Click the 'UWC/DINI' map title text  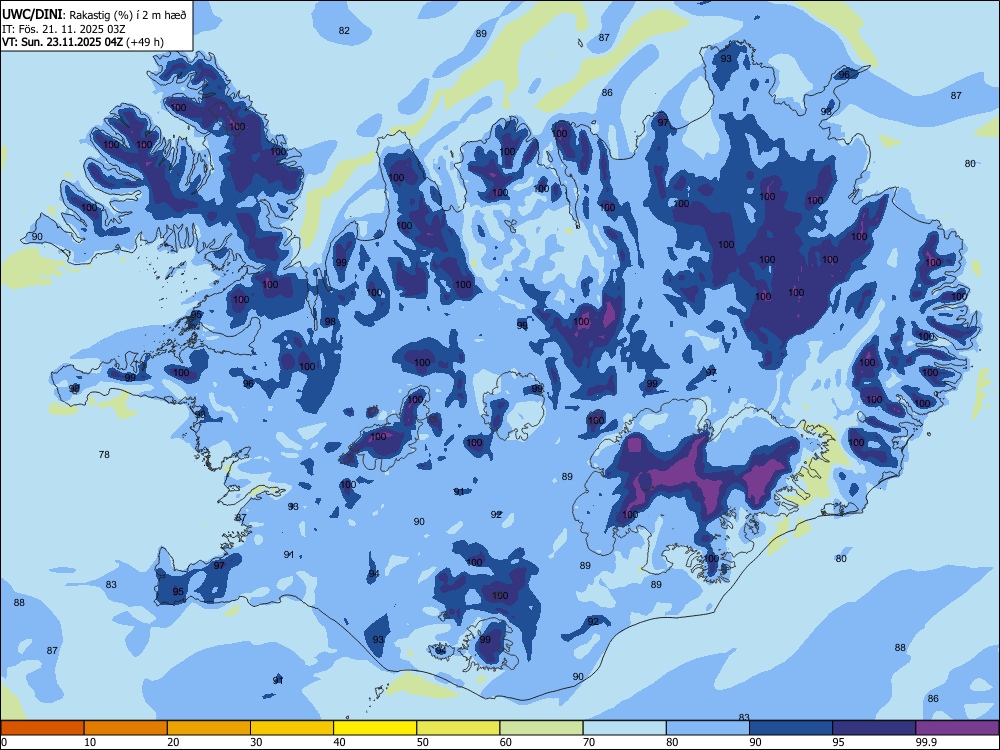tap(31, 14)
